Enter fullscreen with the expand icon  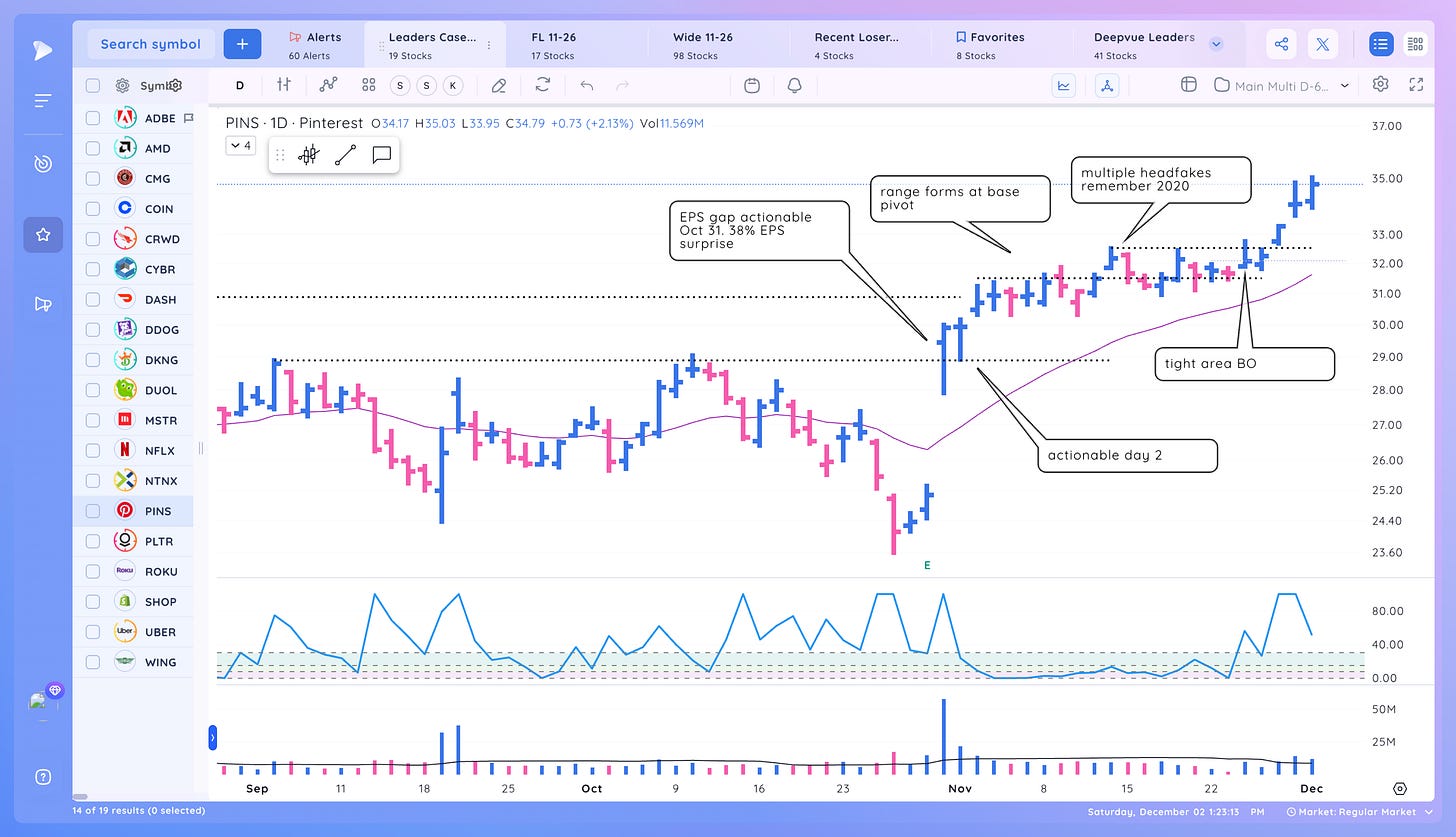[1416, 84]
